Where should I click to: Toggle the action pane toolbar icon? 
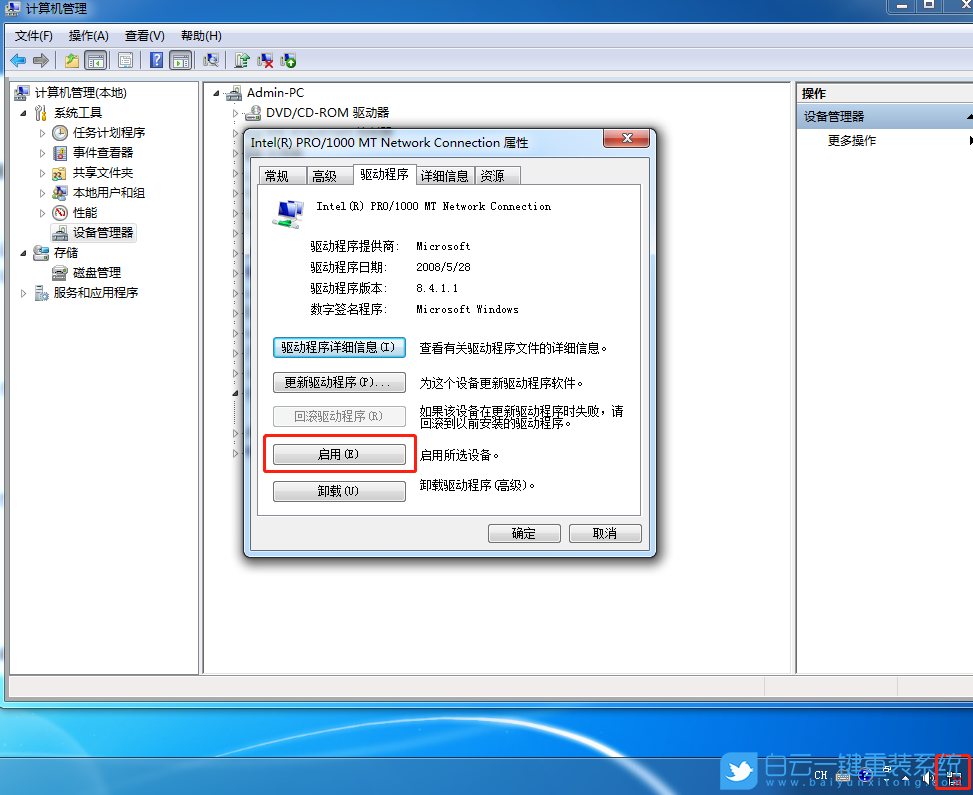182,59
